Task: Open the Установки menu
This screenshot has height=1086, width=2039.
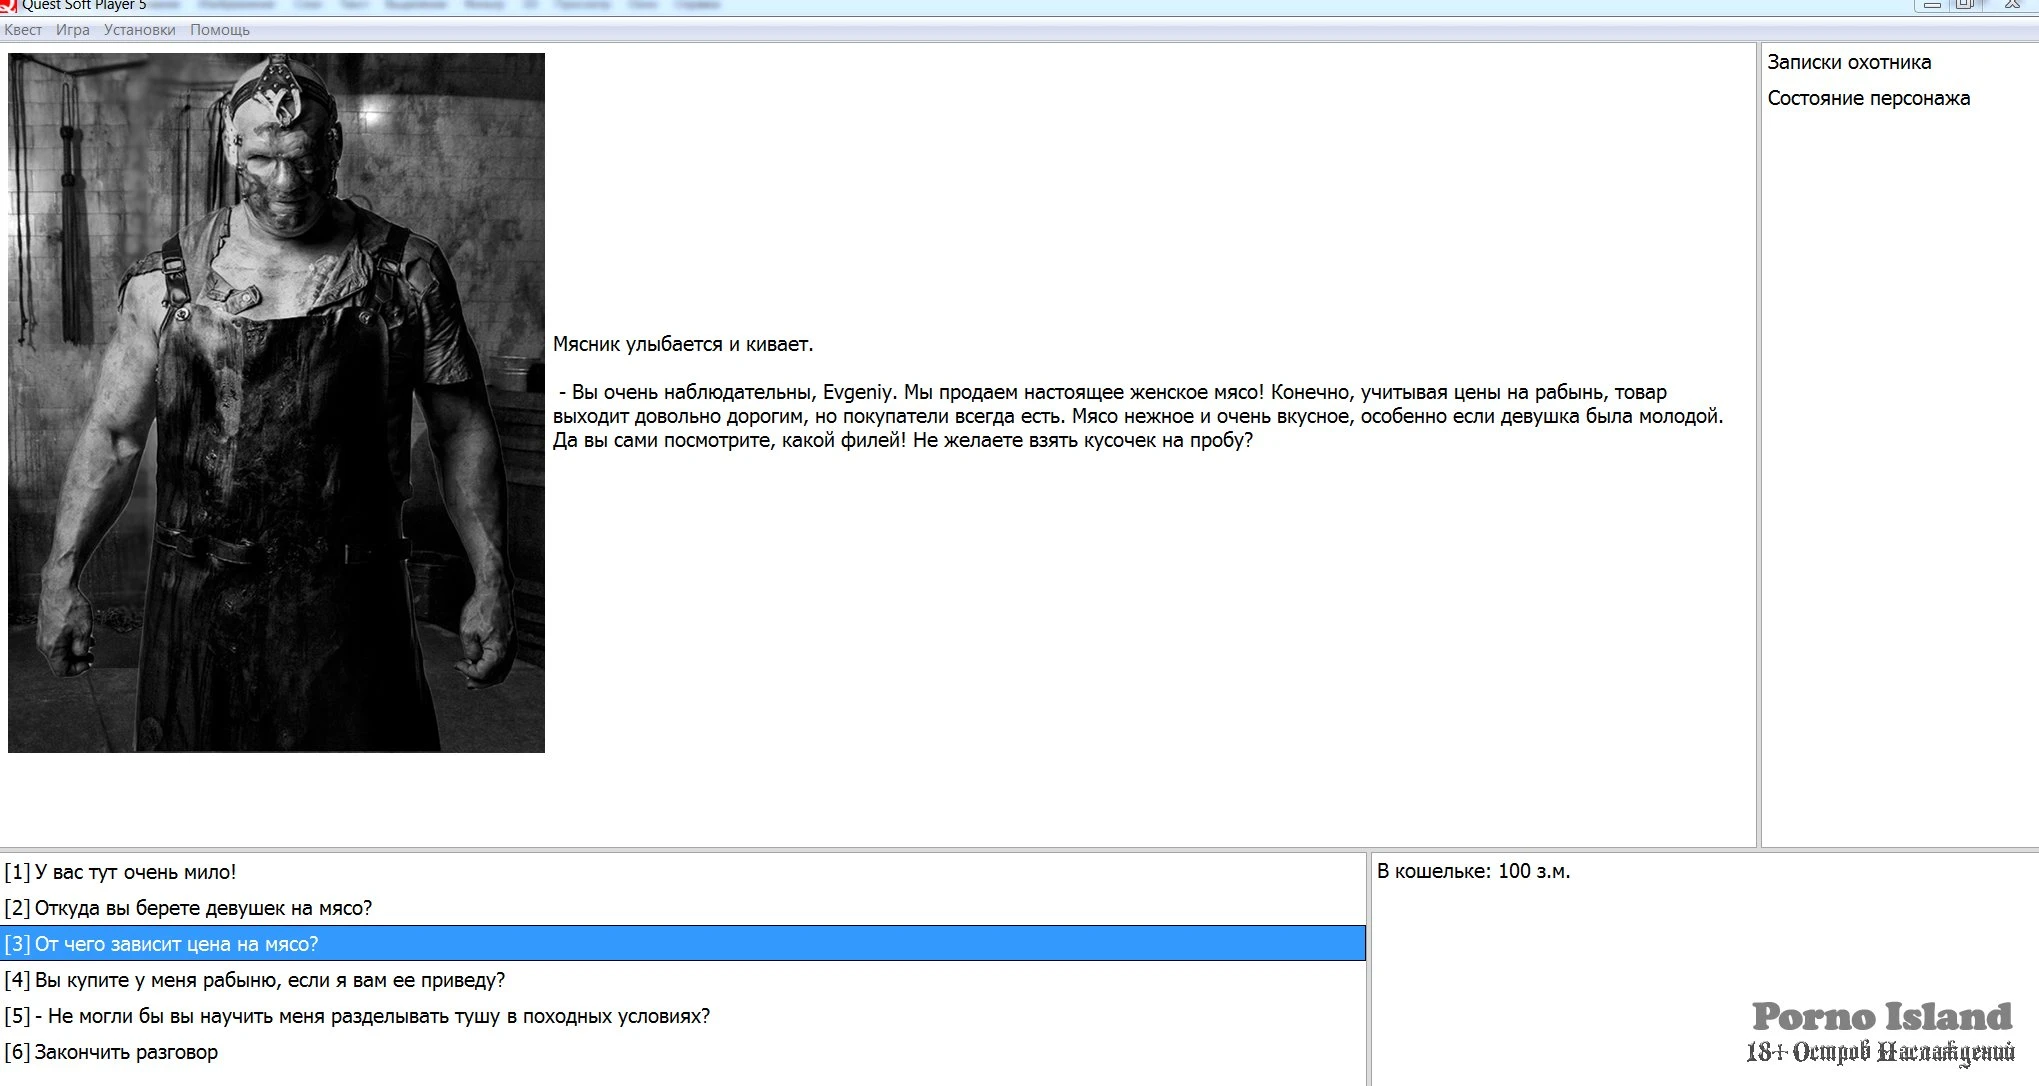Action: (139, 30)
